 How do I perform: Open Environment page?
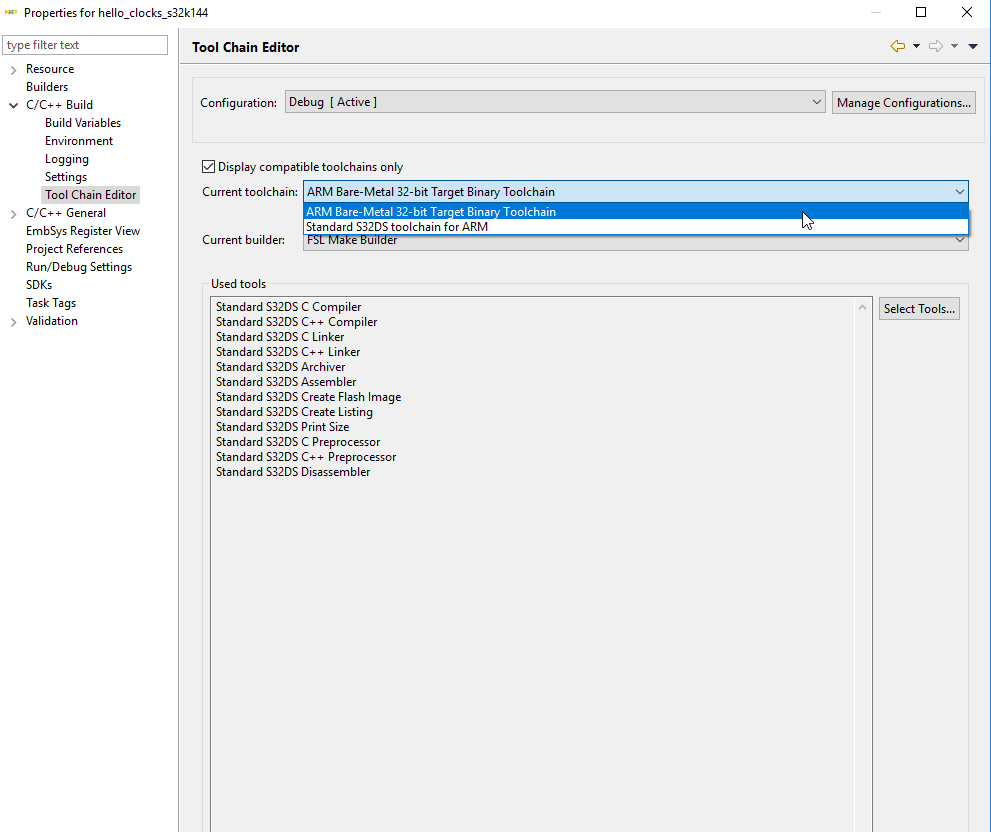79,141
